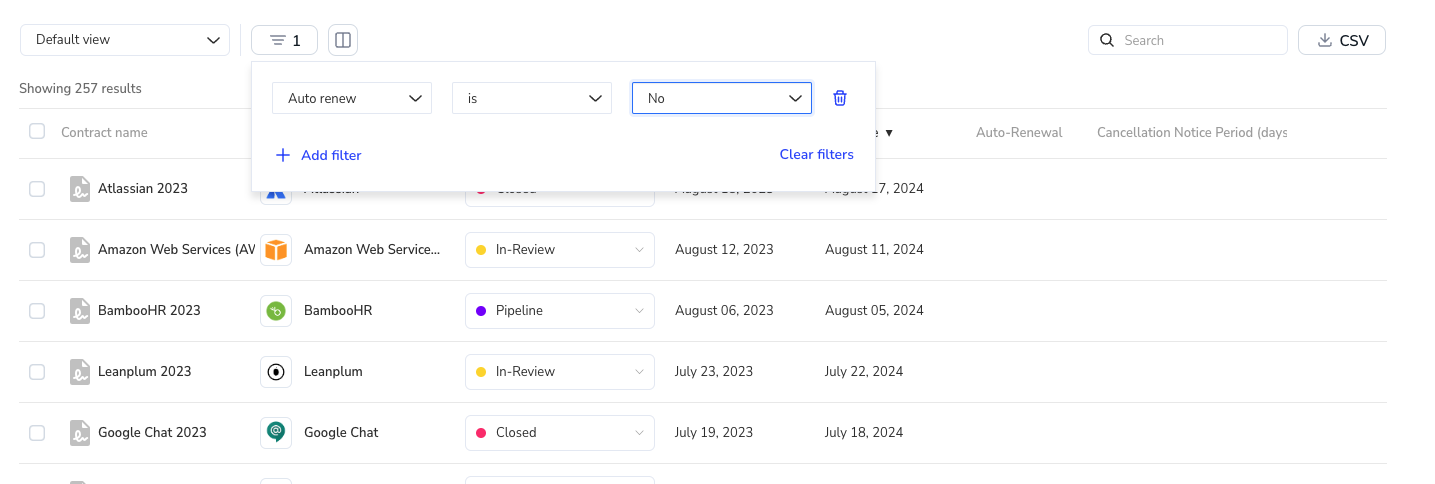1435x484 pixels.
Task: Click the Leanplum vendor name
Action: (333, 372)
